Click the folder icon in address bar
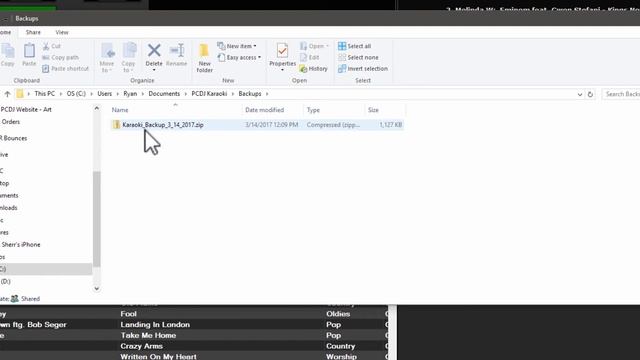 (x=20, y=94)
